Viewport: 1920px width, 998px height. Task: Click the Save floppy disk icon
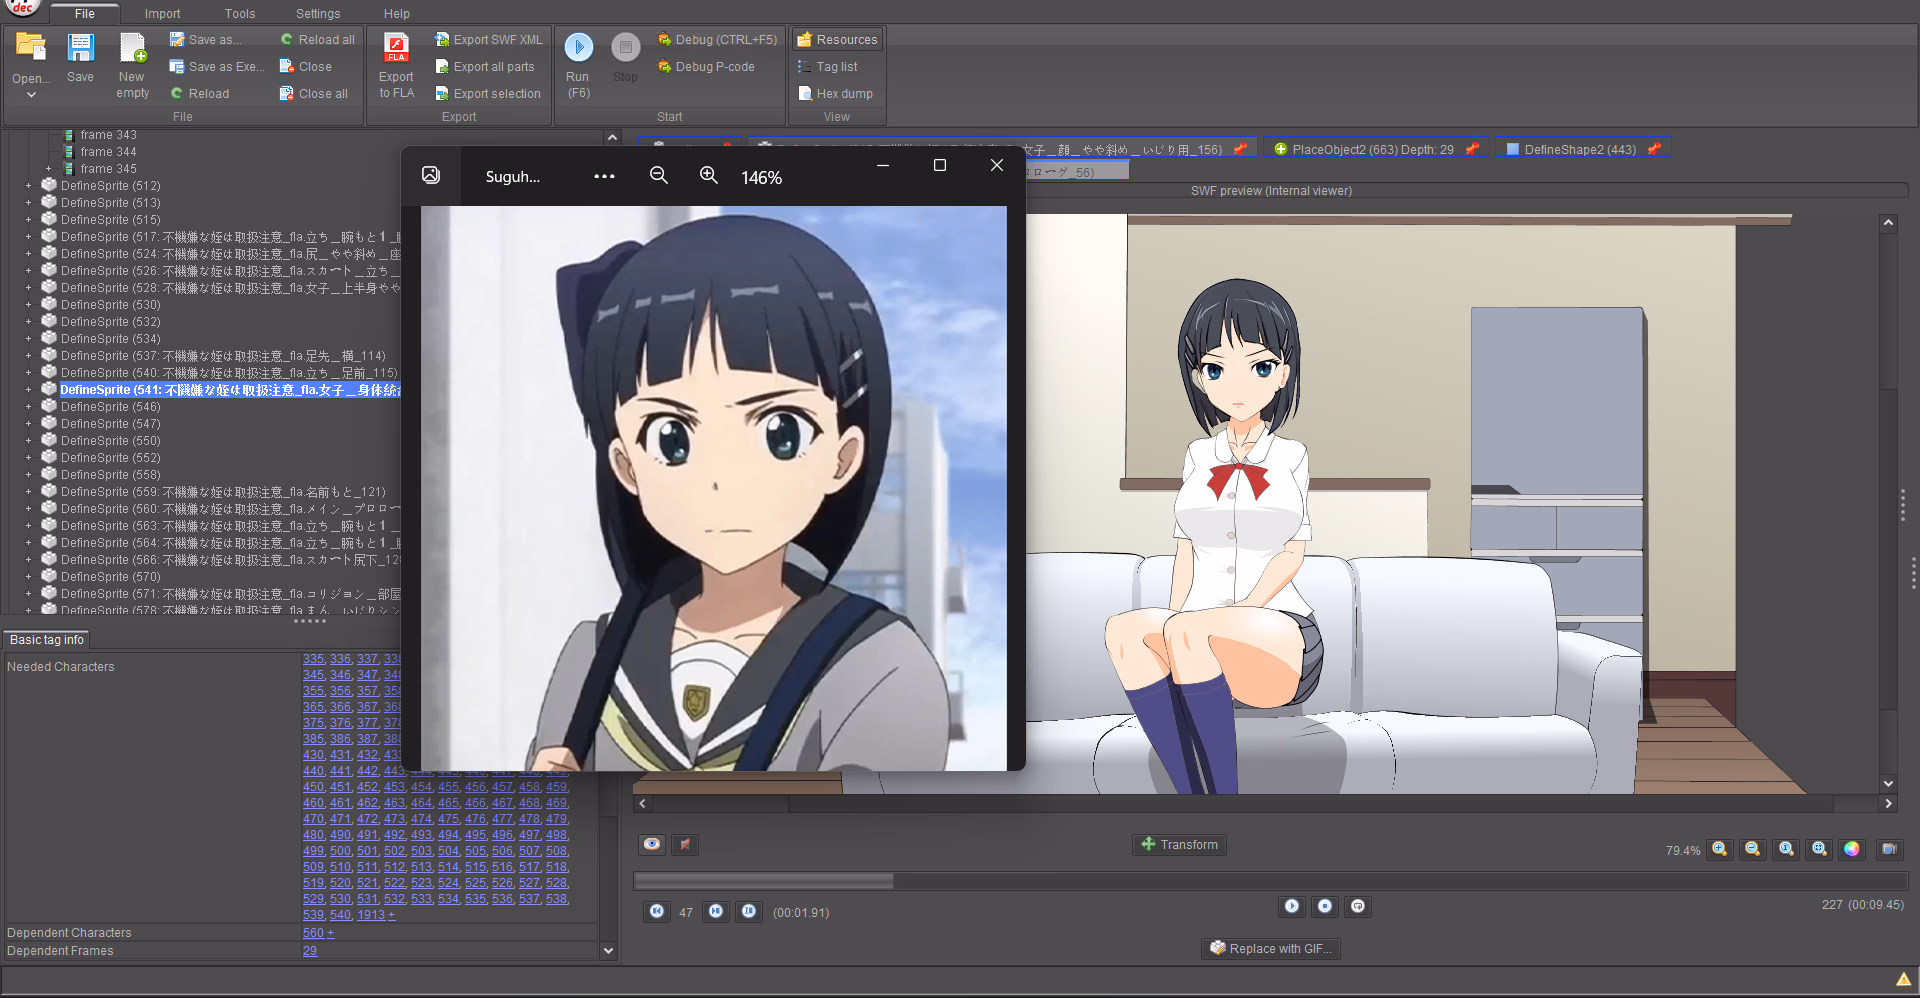(x=80, y=48)
